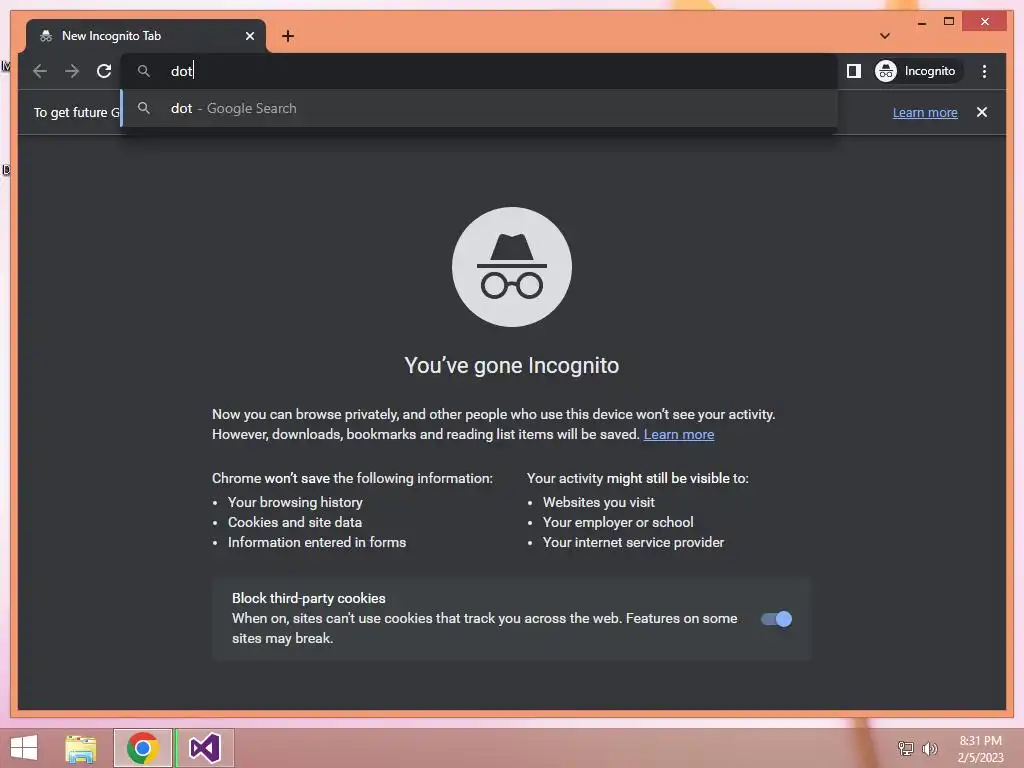Open Chrome's three-dot menu
This screenshot has height=768, width=1024.
[984, 71]
